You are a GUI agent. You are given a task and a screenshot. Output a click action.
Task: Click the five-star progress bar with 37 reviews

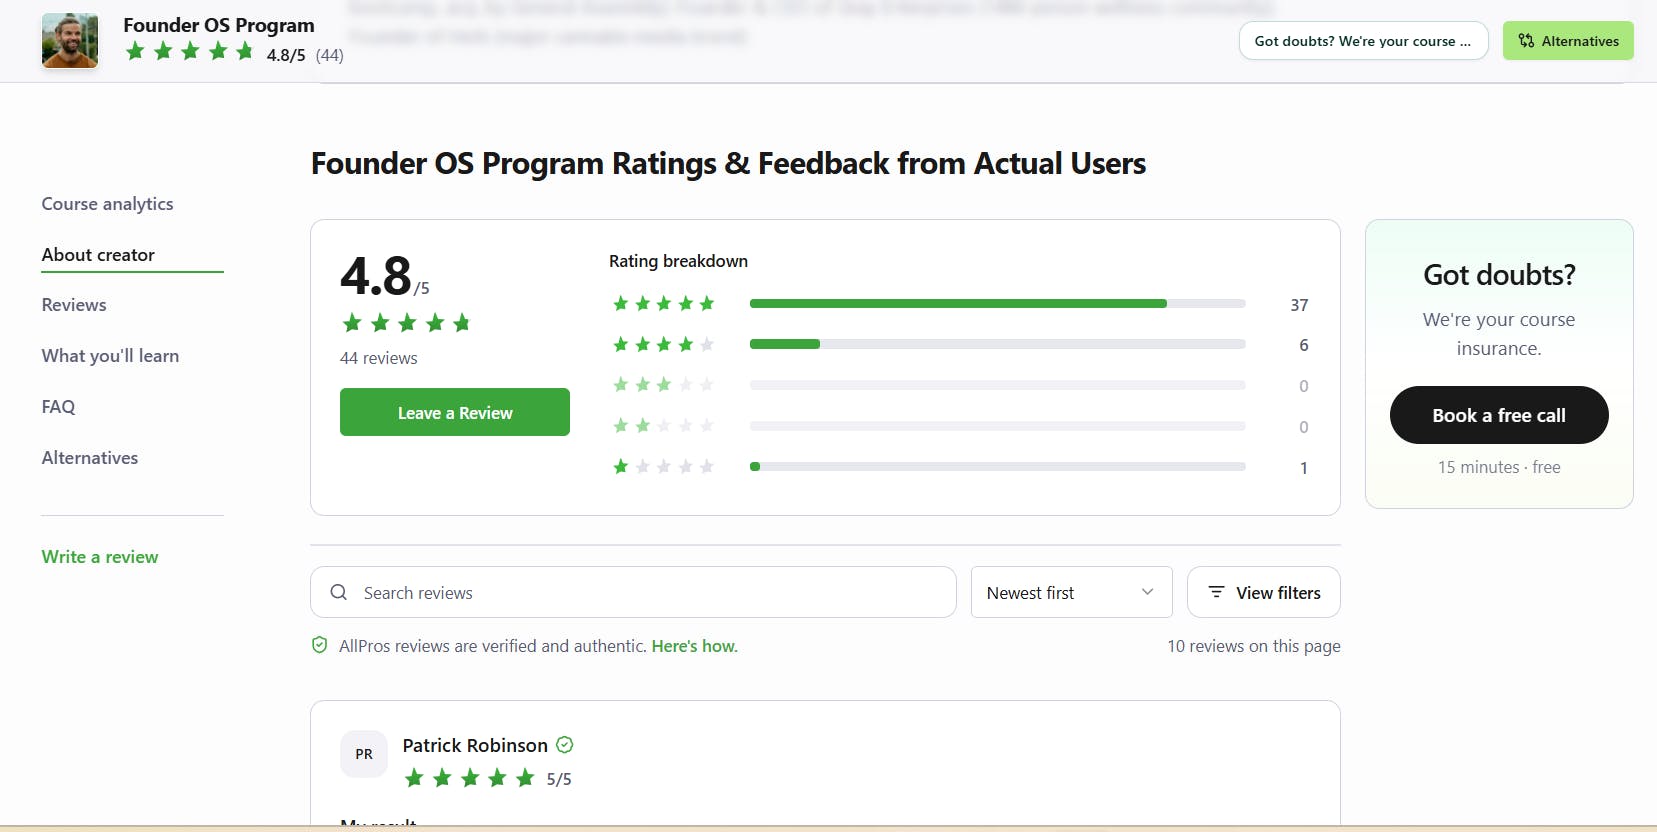998,304
